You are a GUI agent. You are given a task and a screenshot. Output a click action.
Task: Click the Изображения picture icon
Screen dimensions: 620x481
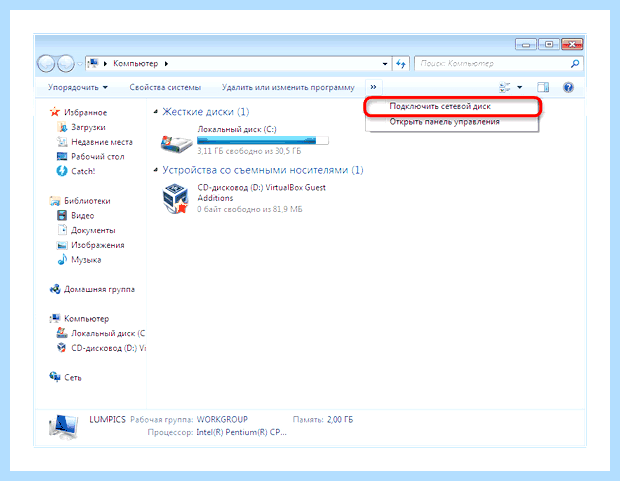[x=62, y=245]
